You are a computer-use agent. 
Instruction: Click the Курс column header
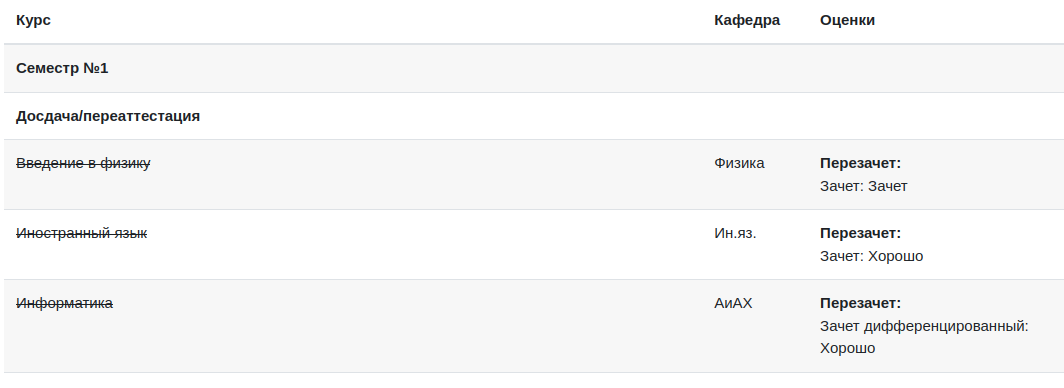pyautogui.click(x=33, y=20)
